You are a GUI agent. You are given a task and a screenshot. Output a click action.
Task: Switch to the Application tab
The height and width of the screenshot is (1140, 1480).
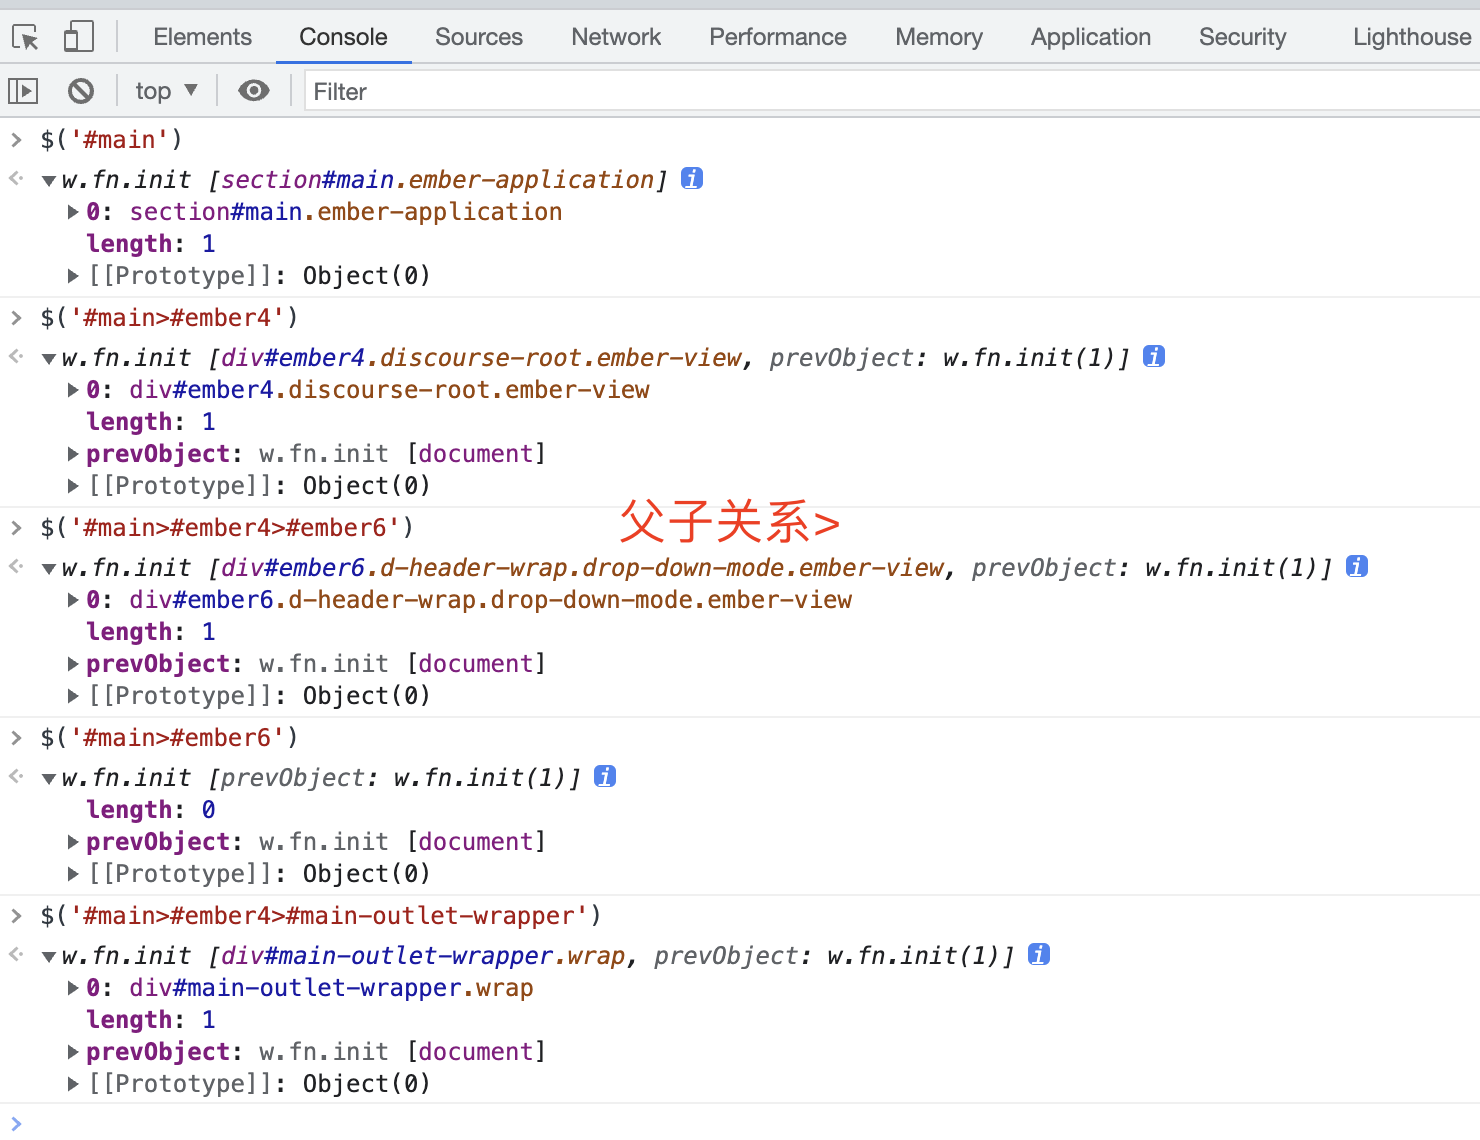1091,37
